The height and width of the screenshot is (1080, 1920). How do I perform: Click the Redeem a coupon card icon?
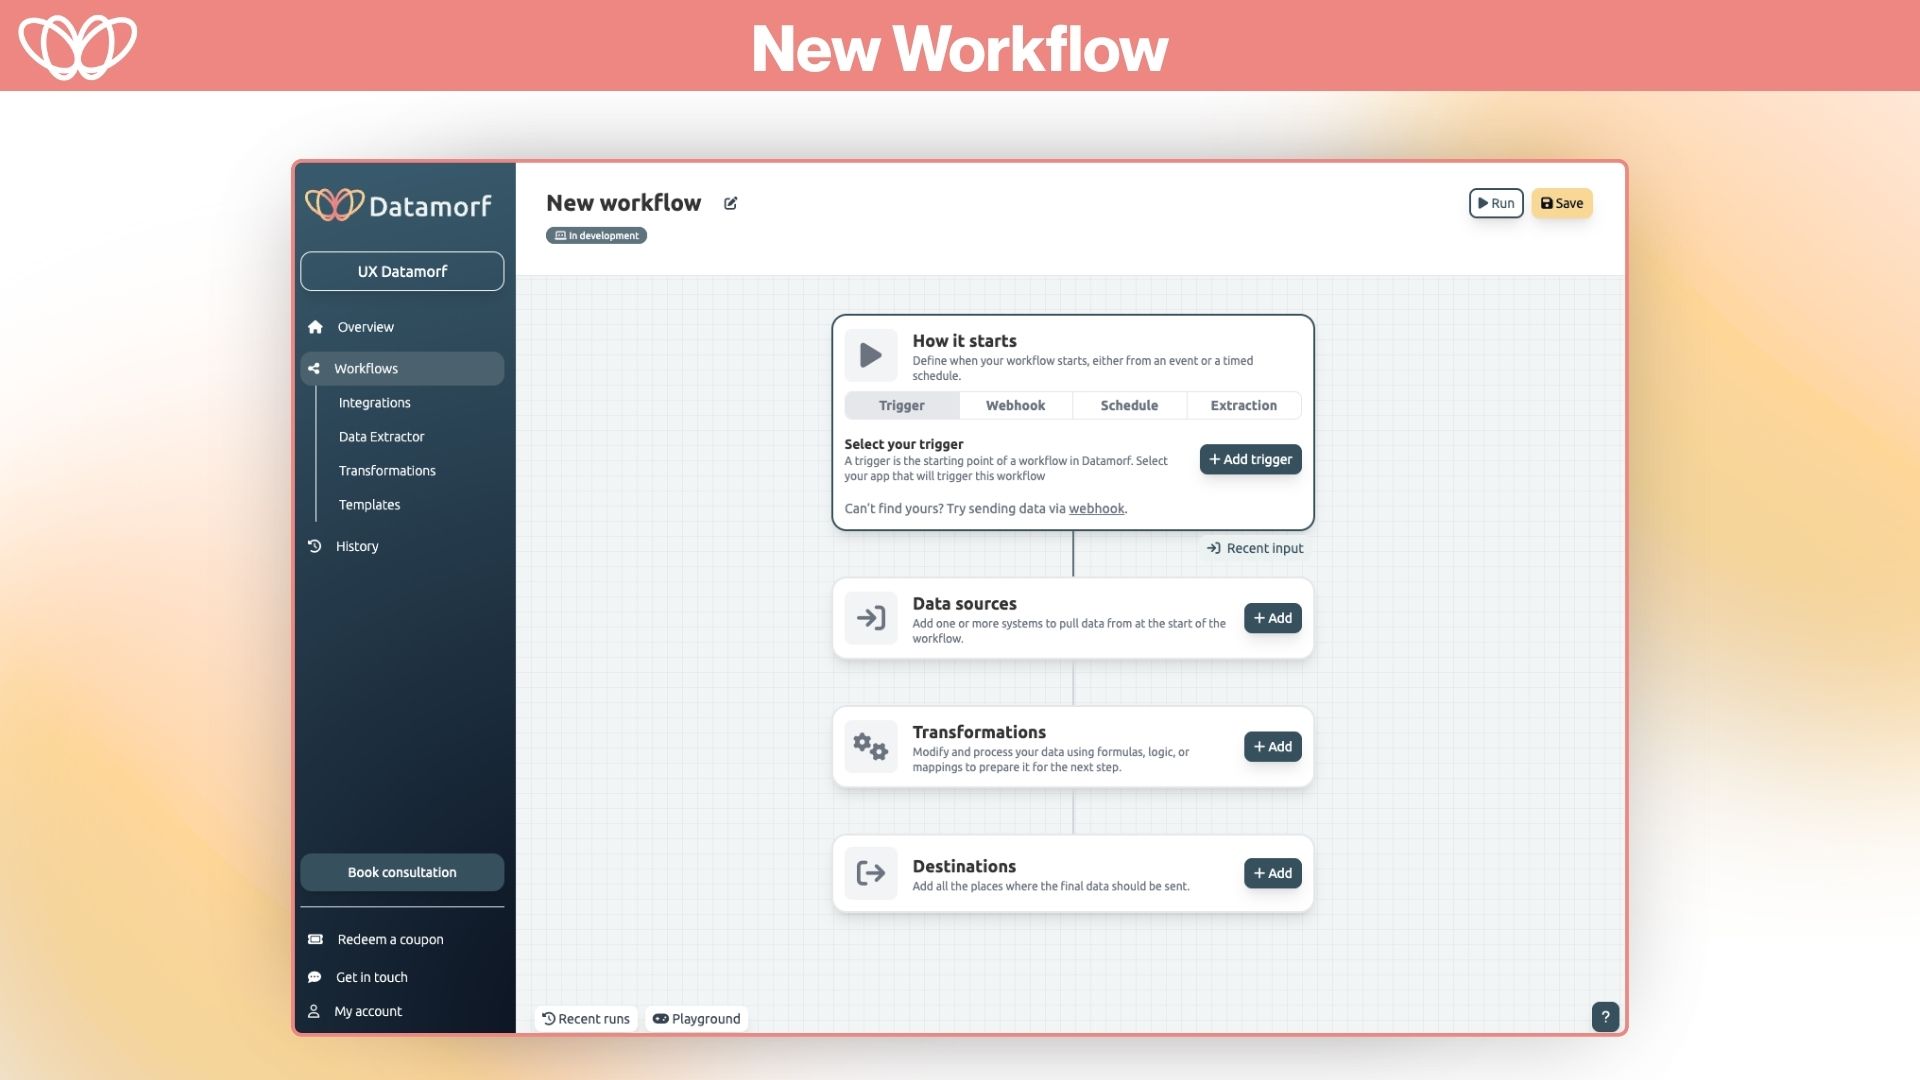tap(315, 939)
